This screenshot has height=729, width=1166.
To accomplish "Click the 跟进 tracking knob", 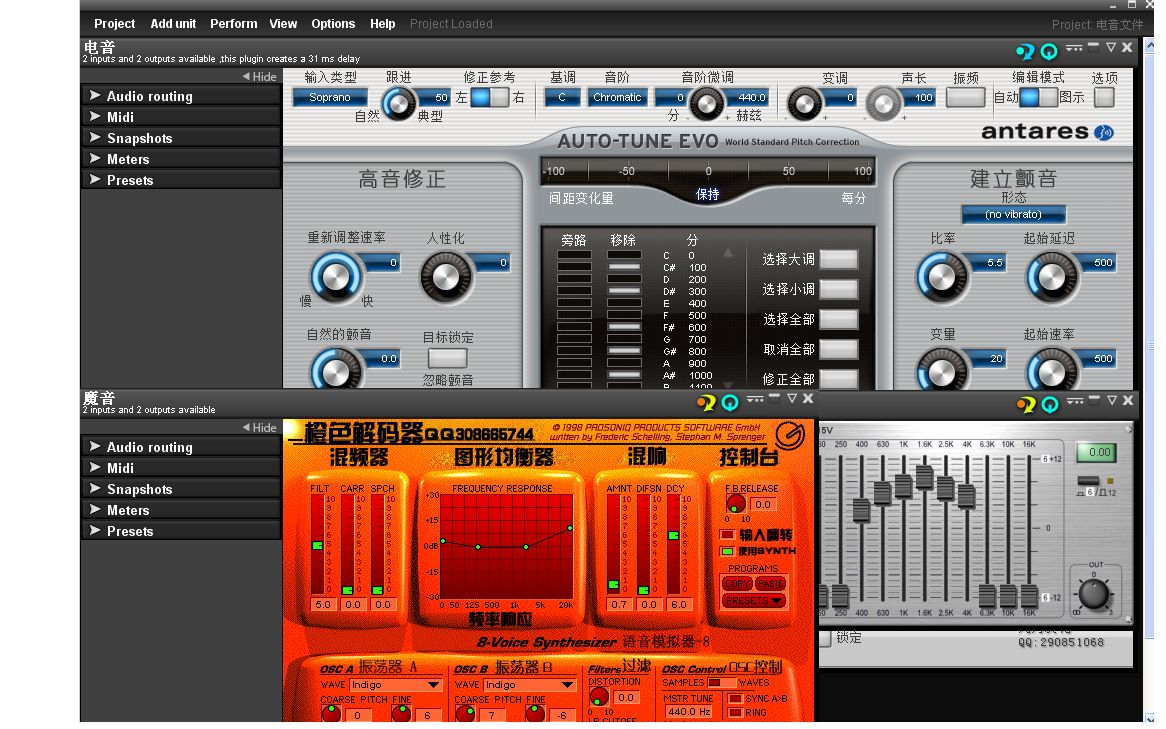I will (x=399, y=104).
